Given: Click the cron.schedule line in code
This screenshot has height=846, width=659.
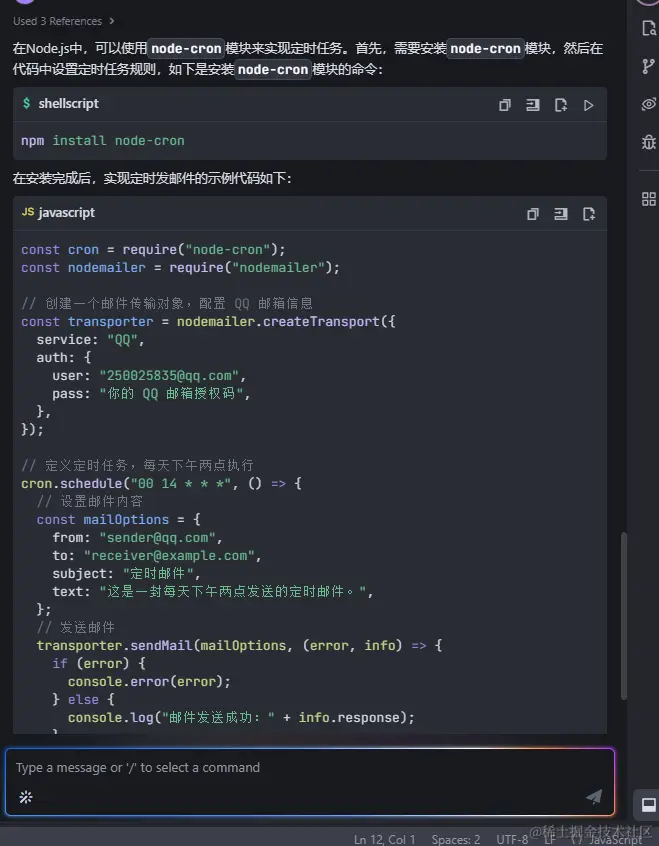Looking at the screenshot, I should pos(161,483).
